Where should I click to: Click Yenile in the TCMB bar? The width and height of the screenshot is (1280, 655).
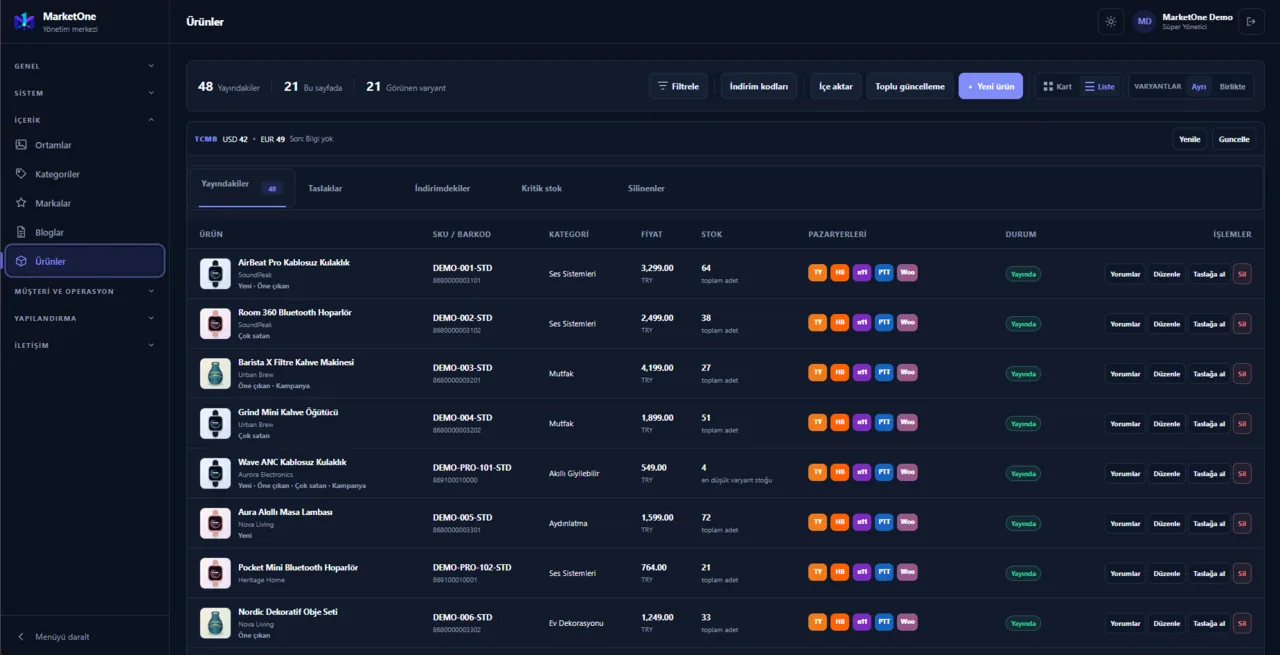pyautogui.click(x=1189, y=139)
